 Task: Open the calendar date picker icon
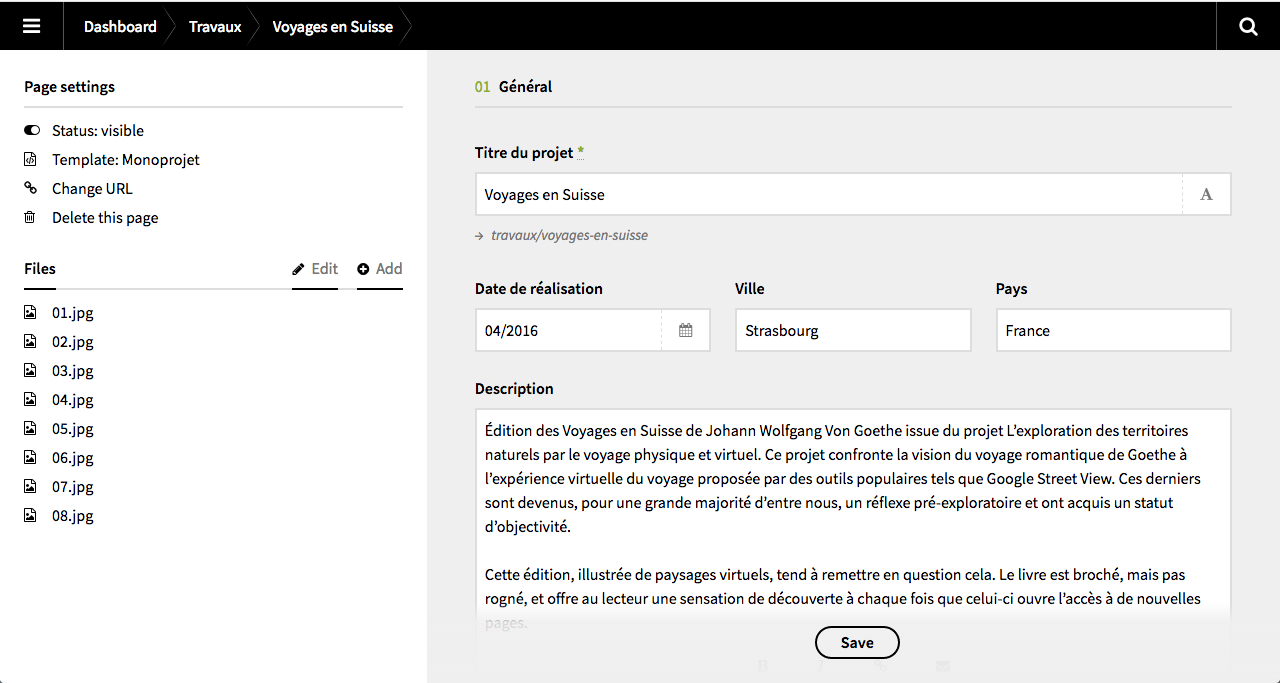686,330
